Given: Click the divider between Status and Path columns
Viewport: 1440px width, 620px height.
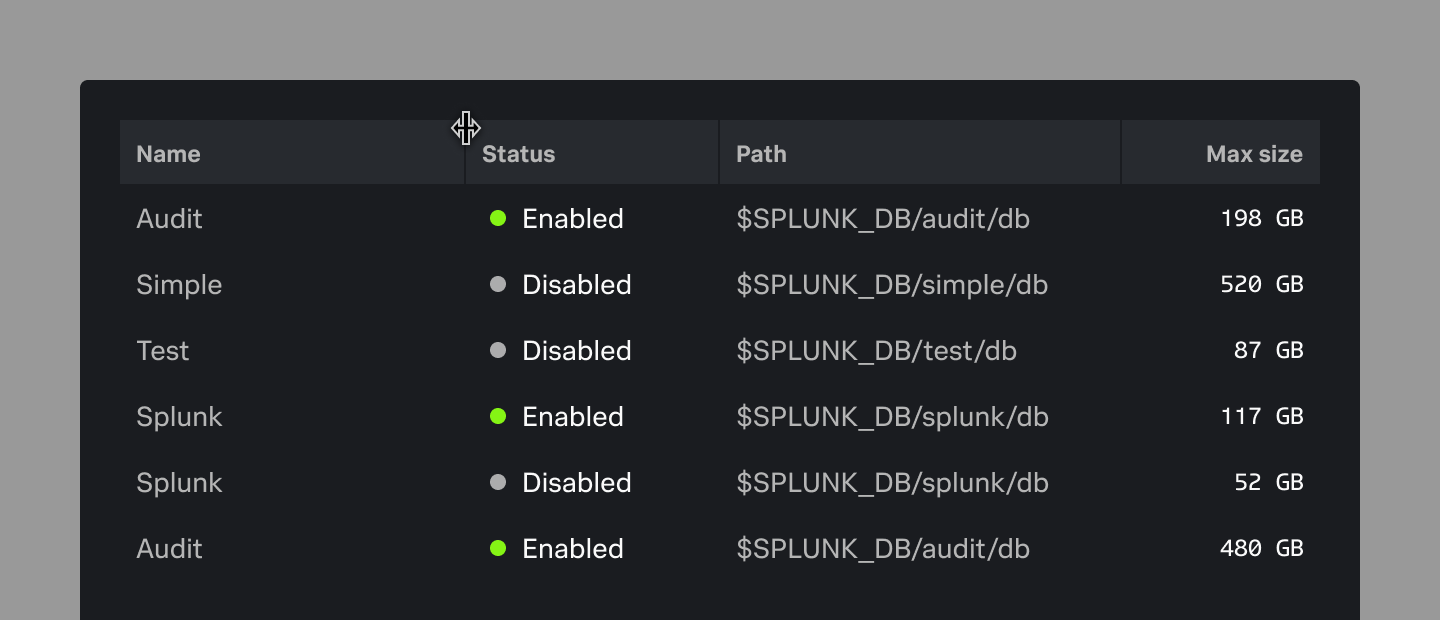Looking at the screenshot, I should pyautogui.click(x=719, y=152).
